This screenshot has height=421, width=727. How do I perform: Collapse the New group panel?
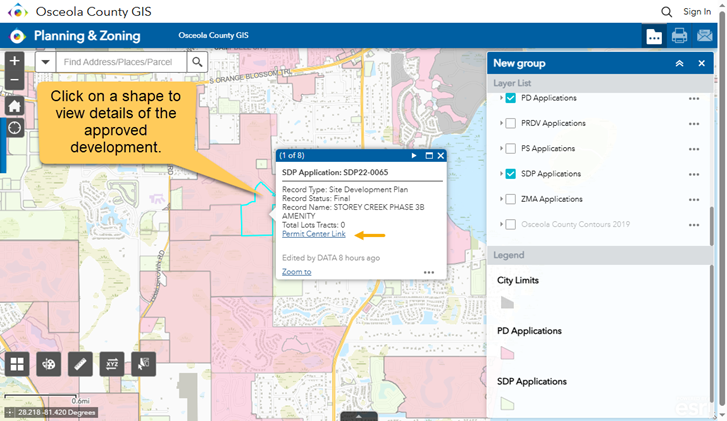pos(679,64)
